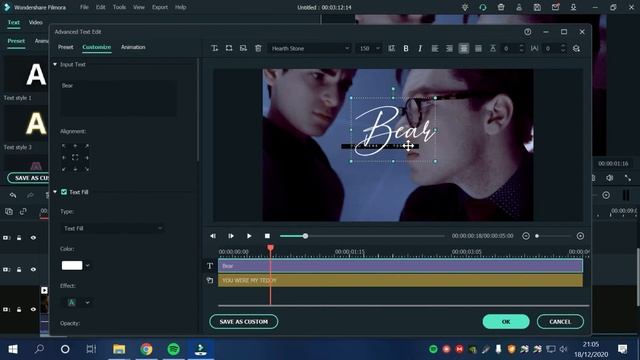Click the Add Image icon in the toolbar
Image resolution: width=640 pixels, height=360 pixels.
[x=243, y=48]
